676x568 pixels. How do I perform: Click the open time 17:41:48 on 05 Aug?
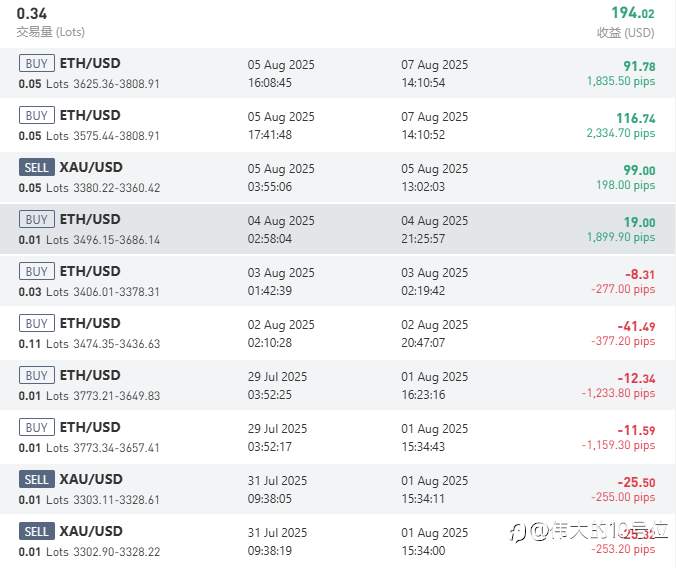click(x=270, y=134)
